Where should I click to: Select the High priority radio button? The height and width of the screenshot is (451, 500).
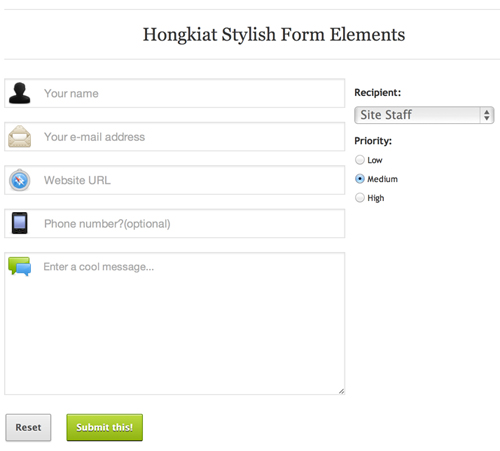pyautogui.click(x=360, y=198)
